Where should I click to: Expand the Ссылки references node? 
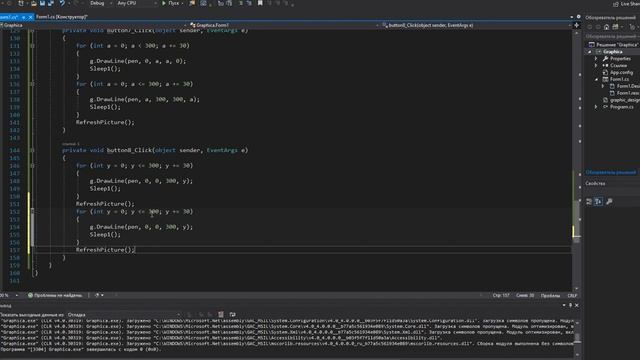[596, 66]
